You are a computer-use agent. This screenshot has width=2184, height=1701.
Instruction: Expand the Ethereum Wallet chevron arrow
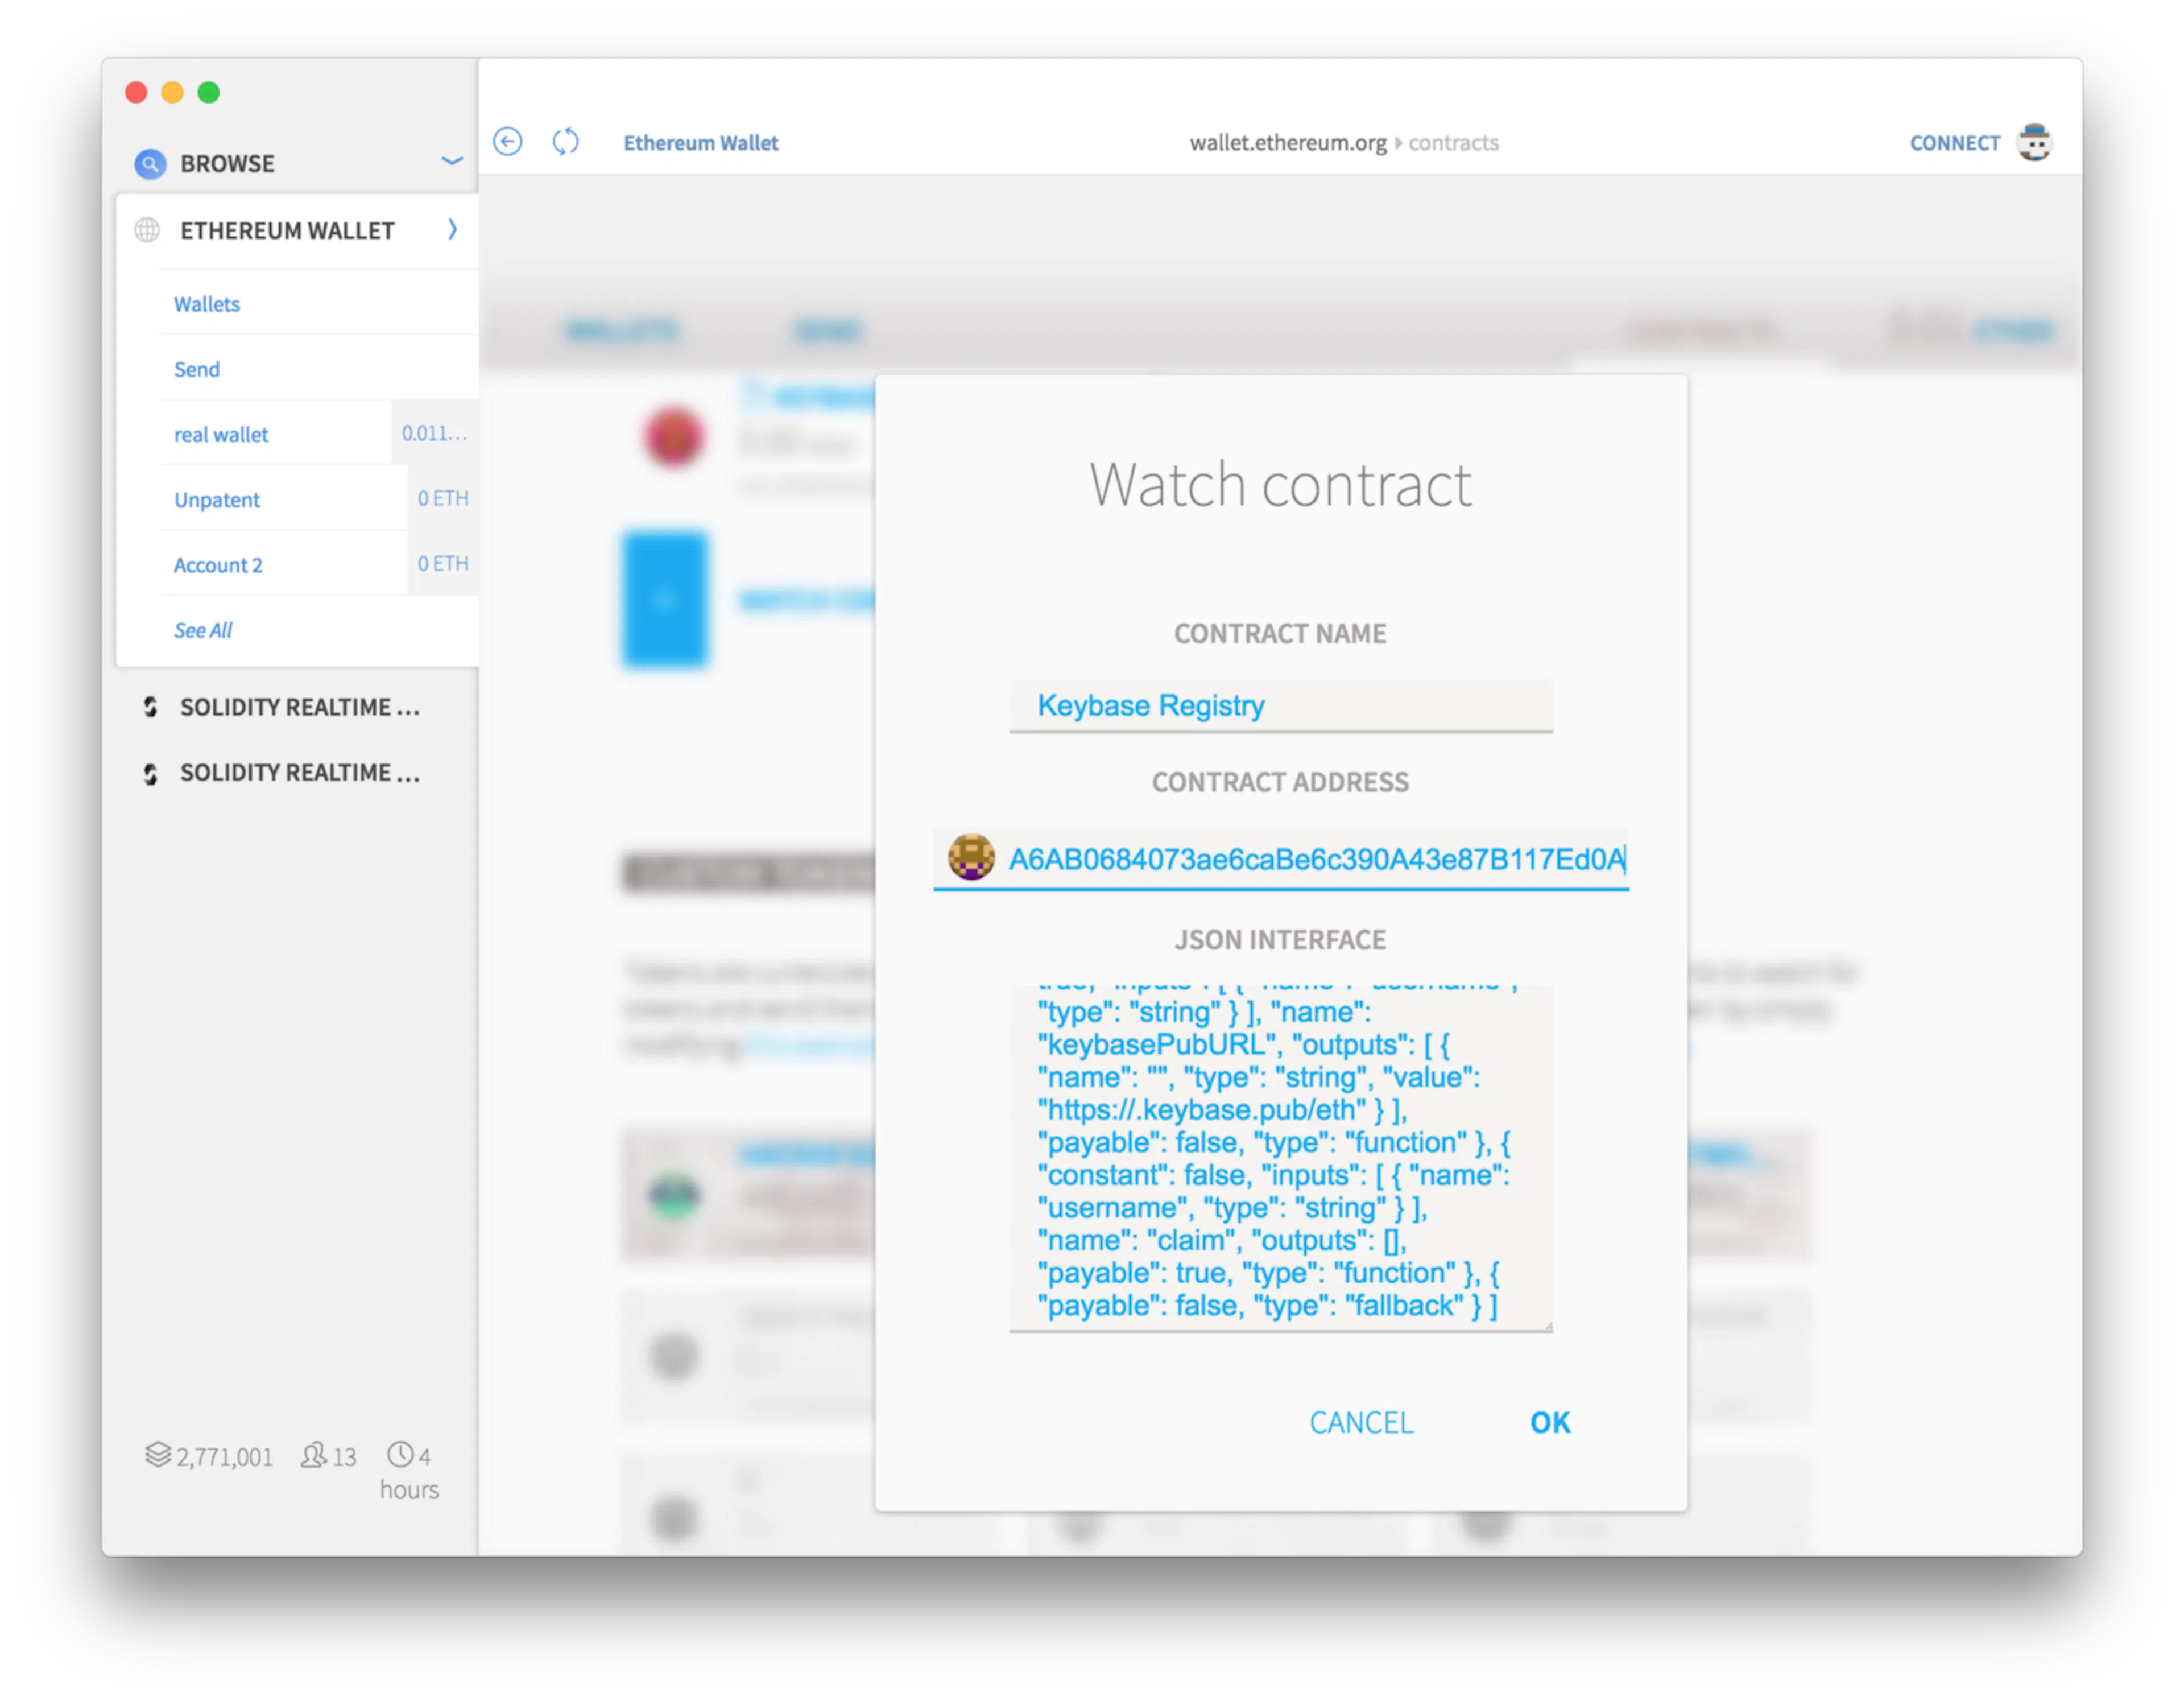pos(452,229)
